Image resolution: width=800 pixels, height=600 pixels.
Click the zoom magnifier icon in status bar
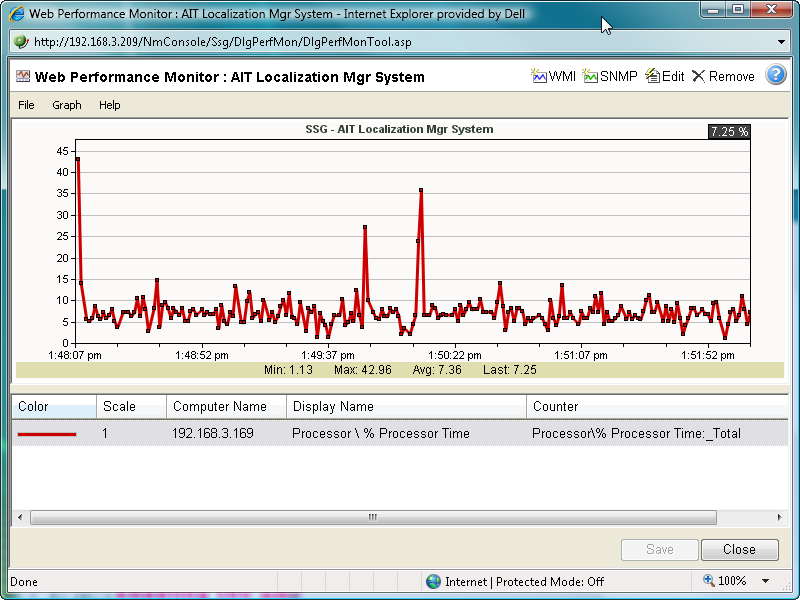click(707, 581)
